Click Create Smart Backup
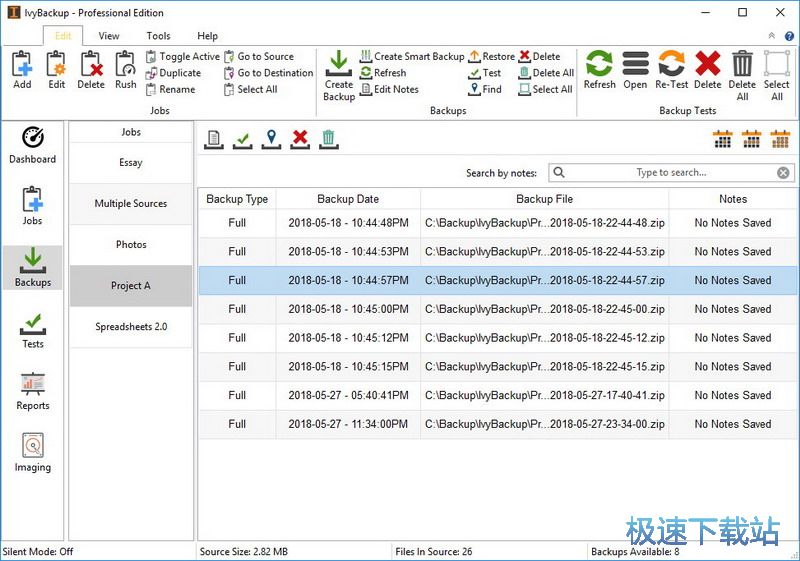Image resolution: width=800 pixels, height=561 pixels. click(x=412, y=57)
